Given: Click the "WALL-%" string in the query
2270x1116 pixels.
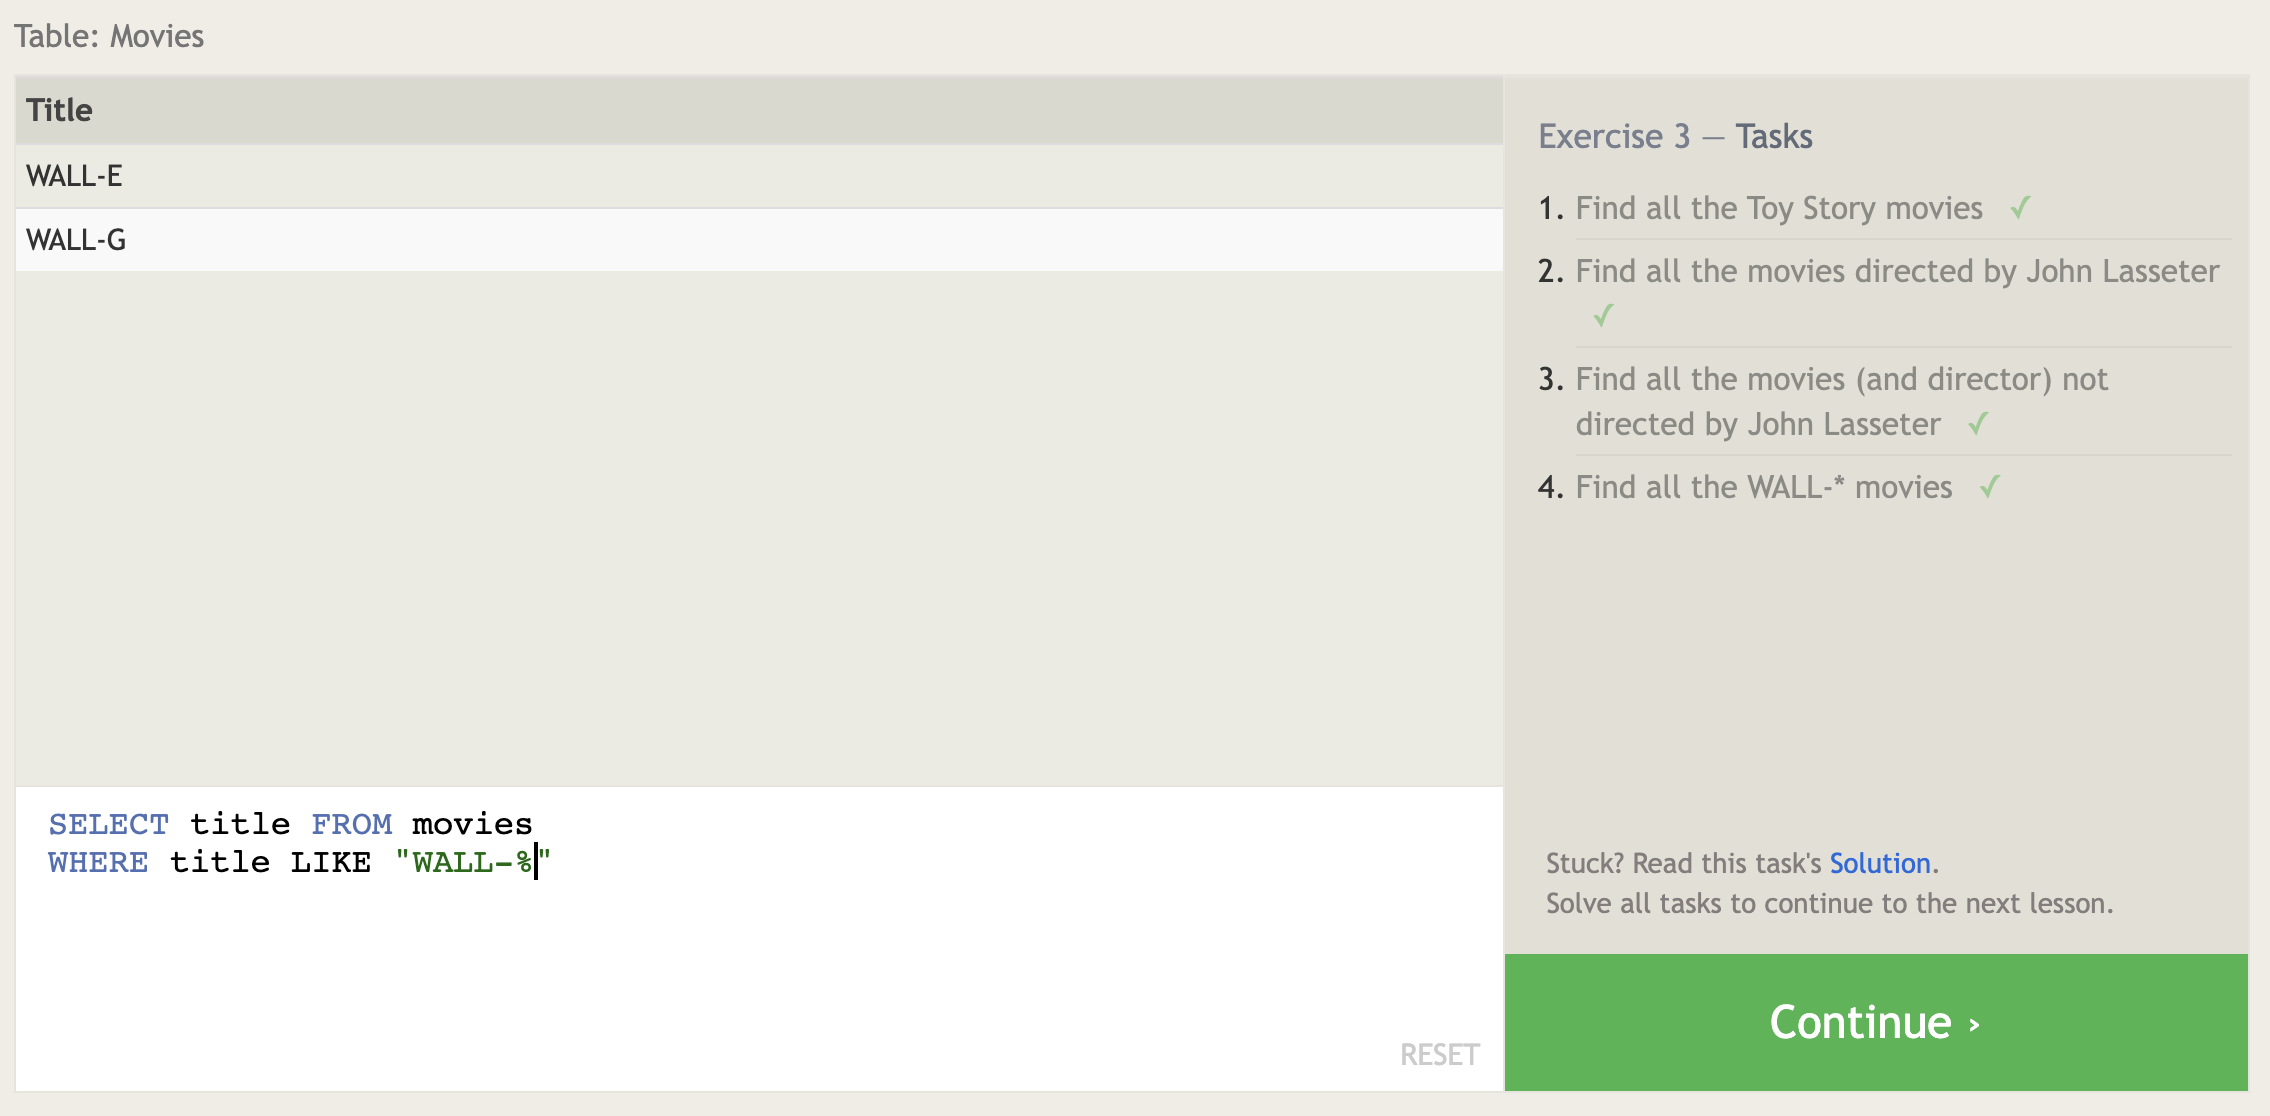Looking at the screenshot, I should [472, 862].
